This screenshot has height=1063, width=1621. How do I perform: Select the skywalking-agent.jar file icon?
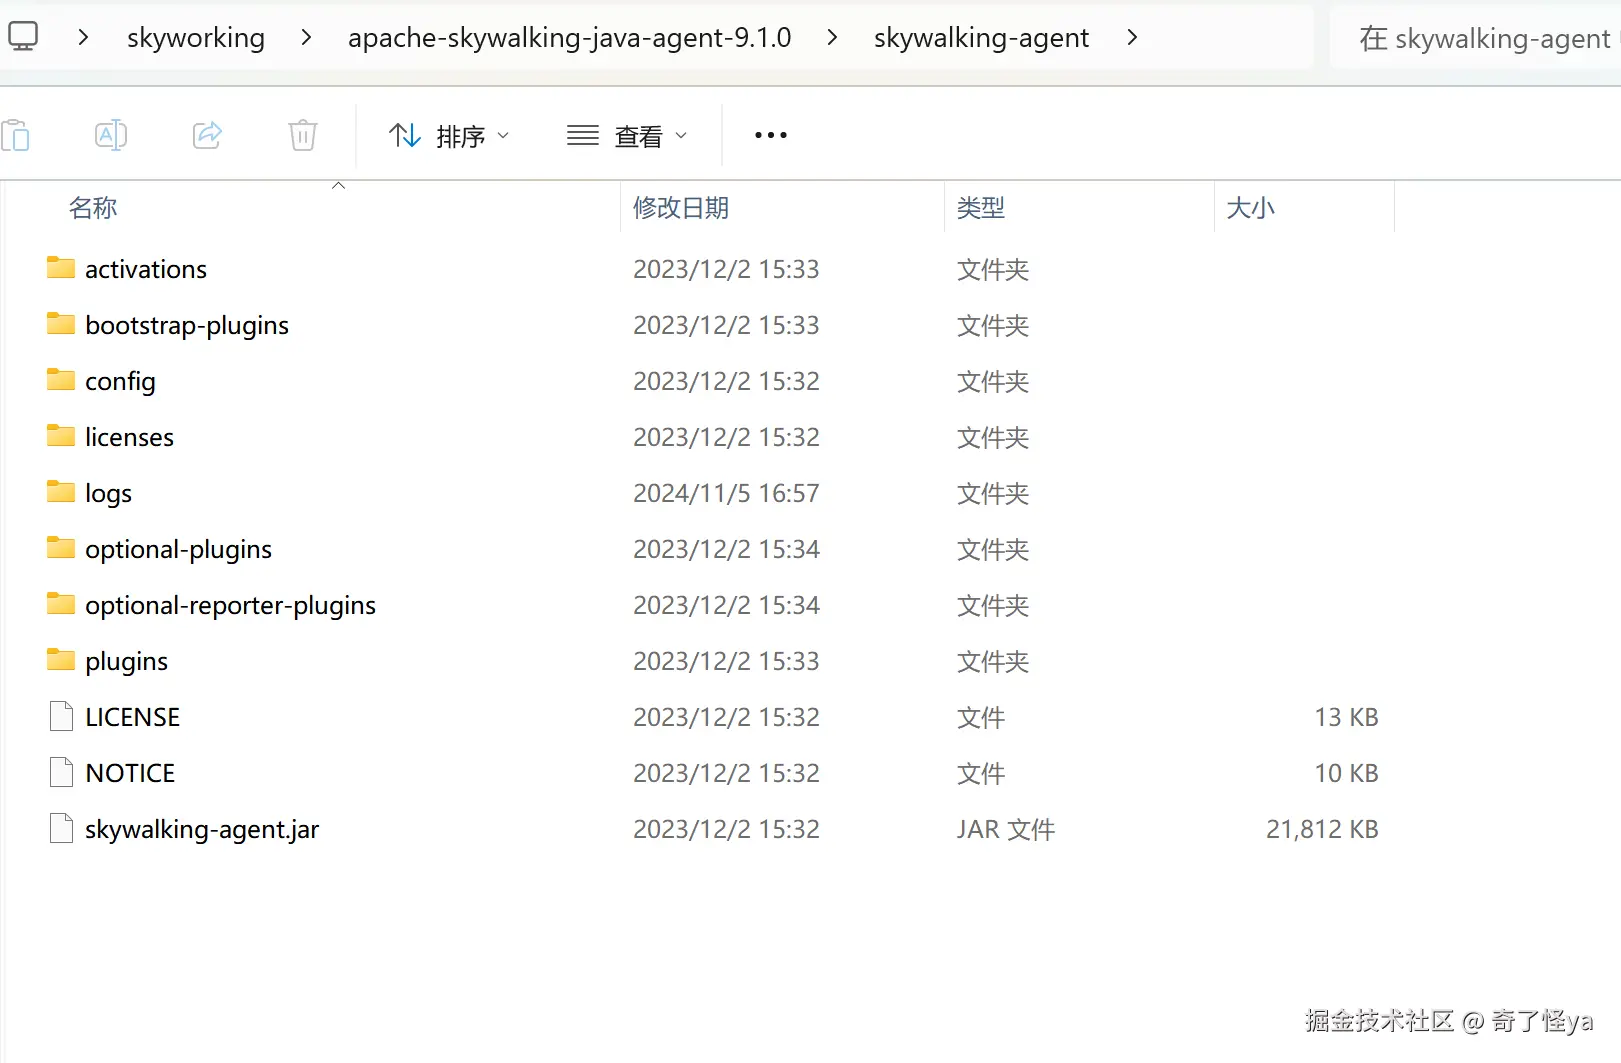click(x=62, y=828)
